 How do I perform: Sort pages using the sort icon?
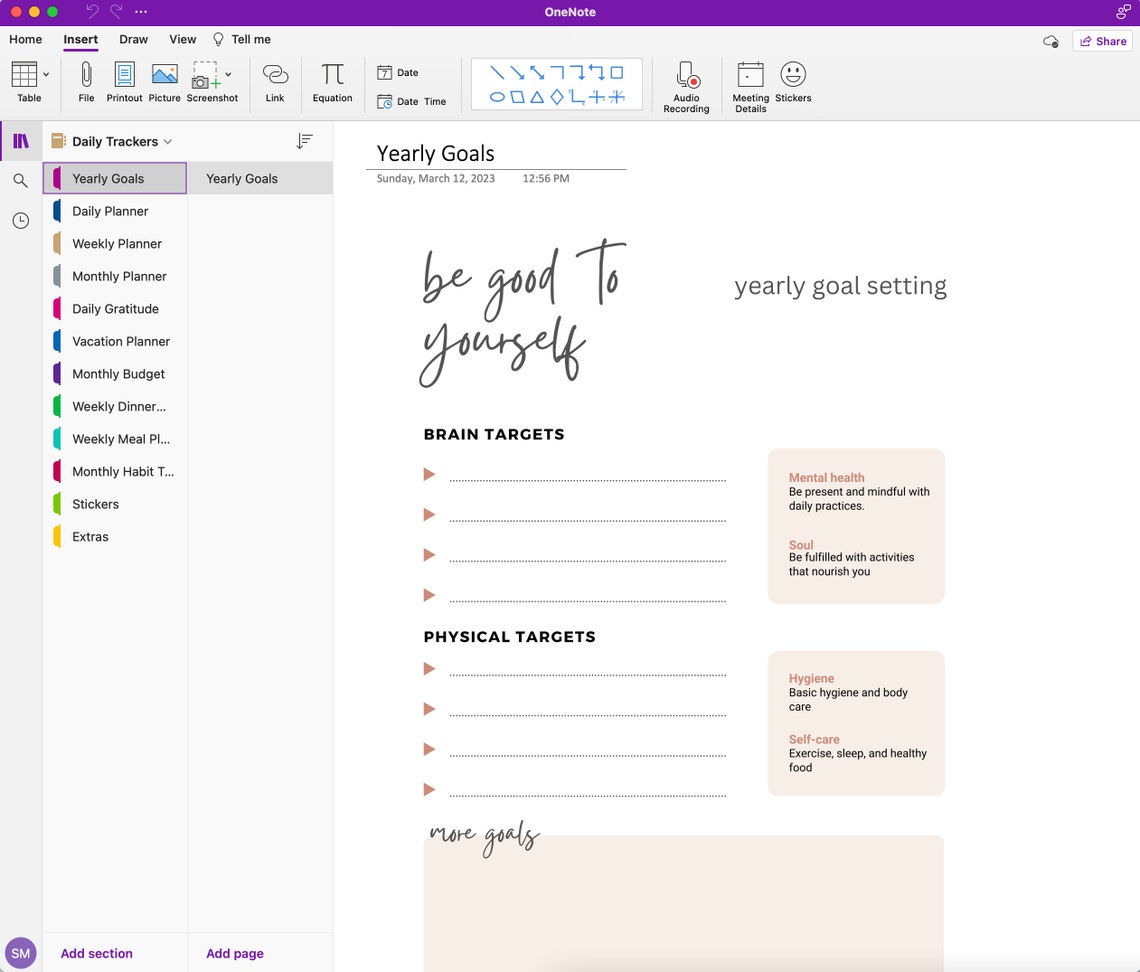coord(305,141)
